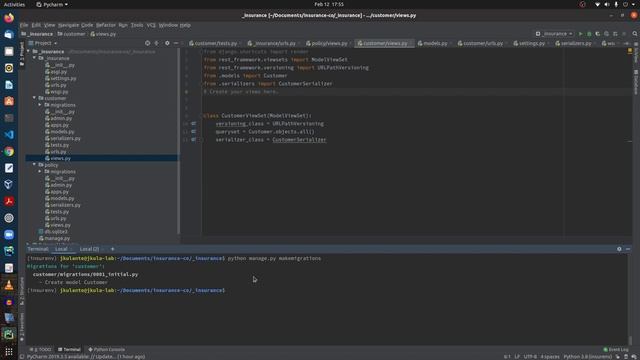Click PyCharm icon in the dock
The width and height of the screenshot is (640, 360).
pyautogui.click(x=9, y=335)
